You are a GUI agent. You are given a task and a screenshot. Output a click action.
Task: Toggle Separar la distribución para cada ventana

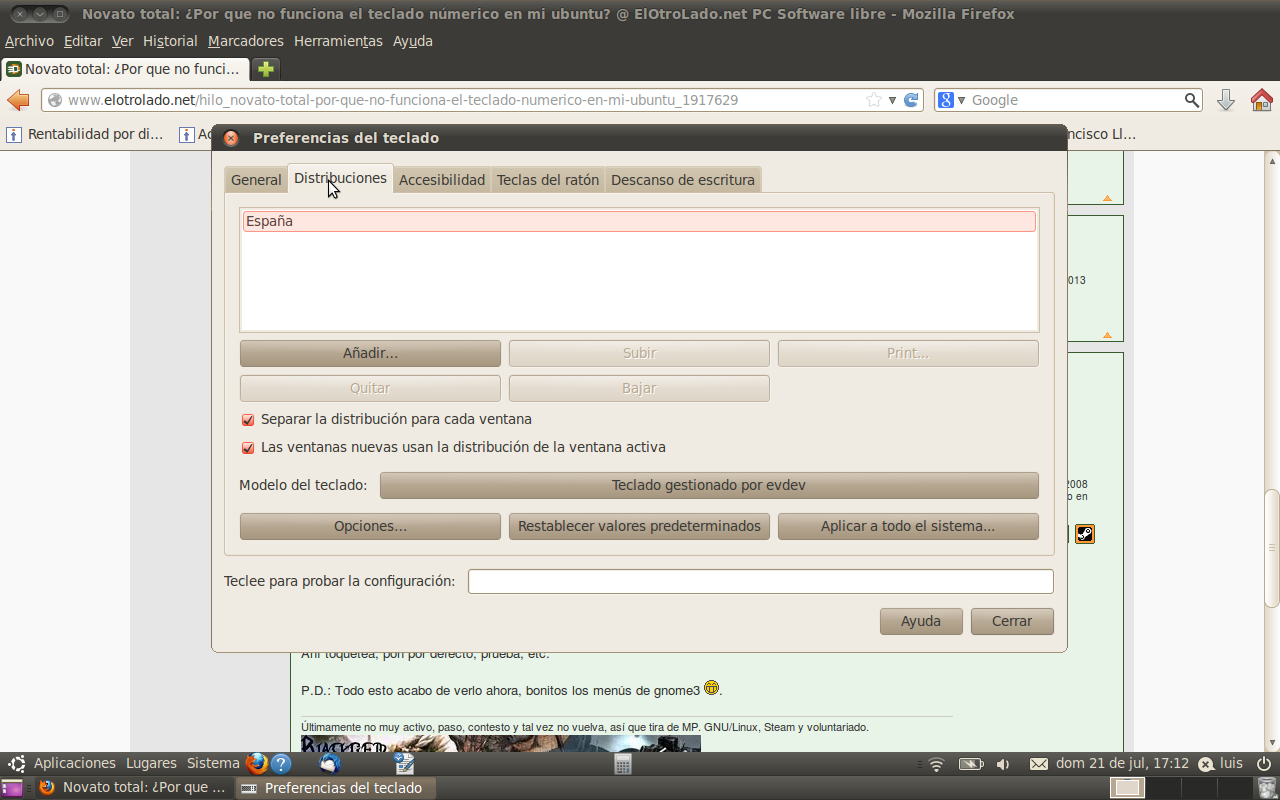[248, 420]
